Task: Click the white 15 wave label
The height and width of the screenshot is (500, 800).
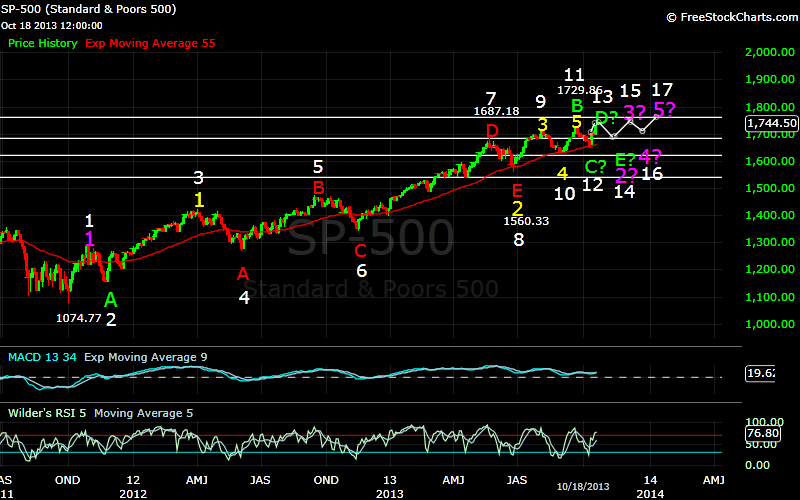Action: [x=630, y=91]
